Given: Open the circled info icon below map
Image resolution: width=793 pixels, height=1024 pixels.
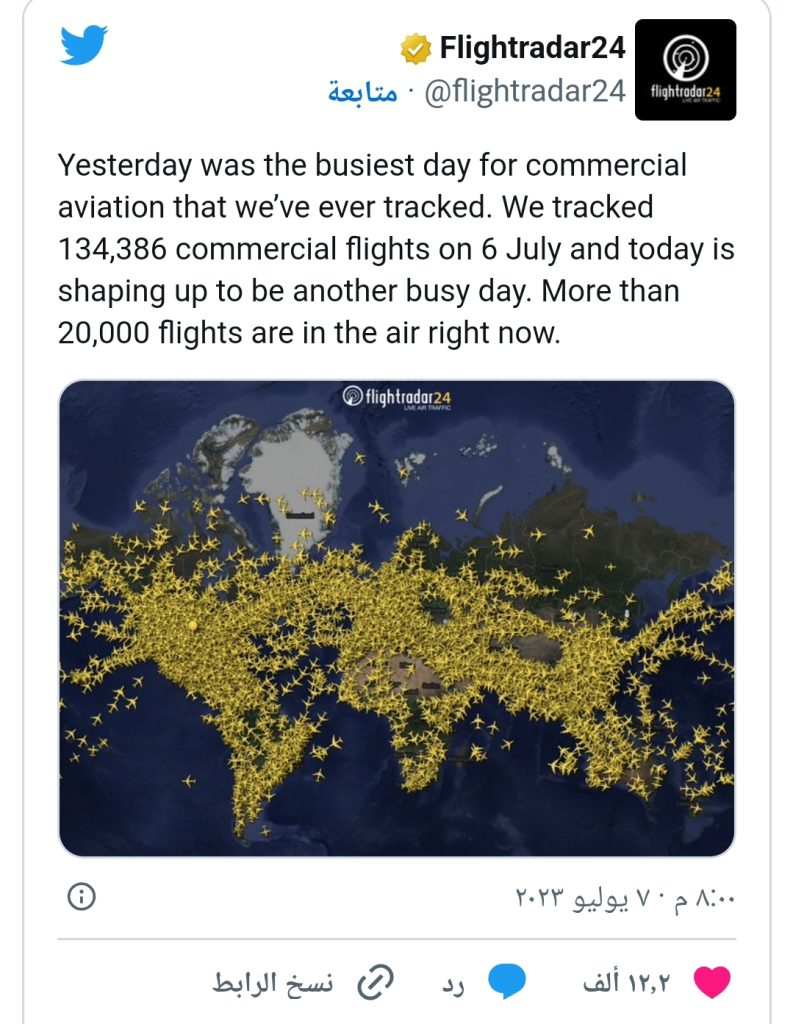Looking at the screenshot, I should (x=82, y=897).
